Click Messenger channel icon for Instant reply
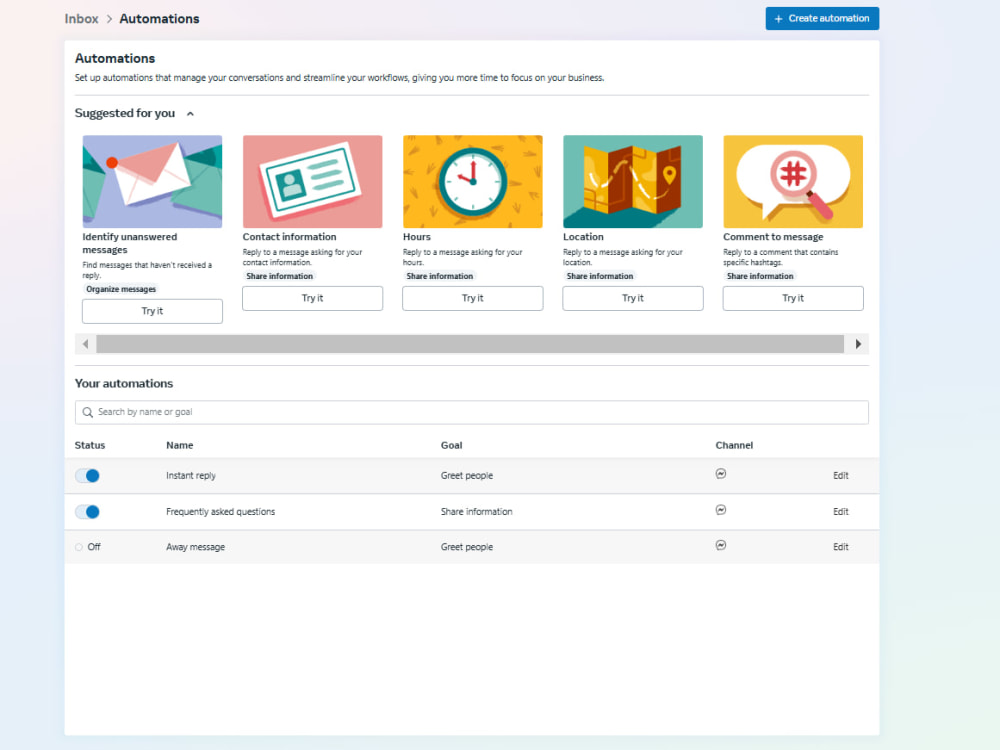The height and width of the screenshot is (750, 1000). click(x=721, y=474)
